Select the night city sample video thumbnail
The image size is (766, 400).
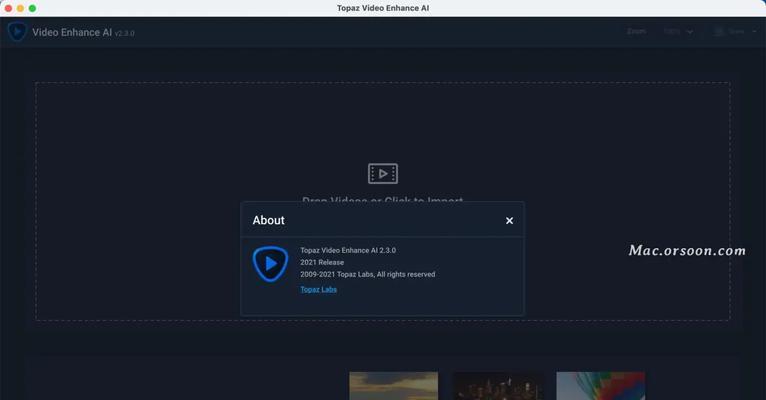497,386
